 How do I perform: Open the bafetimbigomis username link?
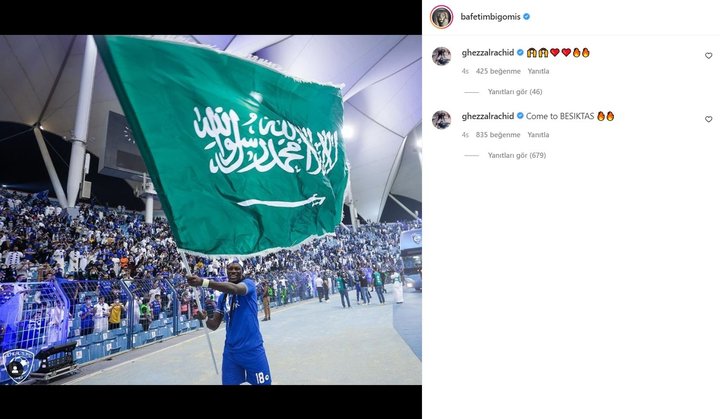click(x=490, y=17)
